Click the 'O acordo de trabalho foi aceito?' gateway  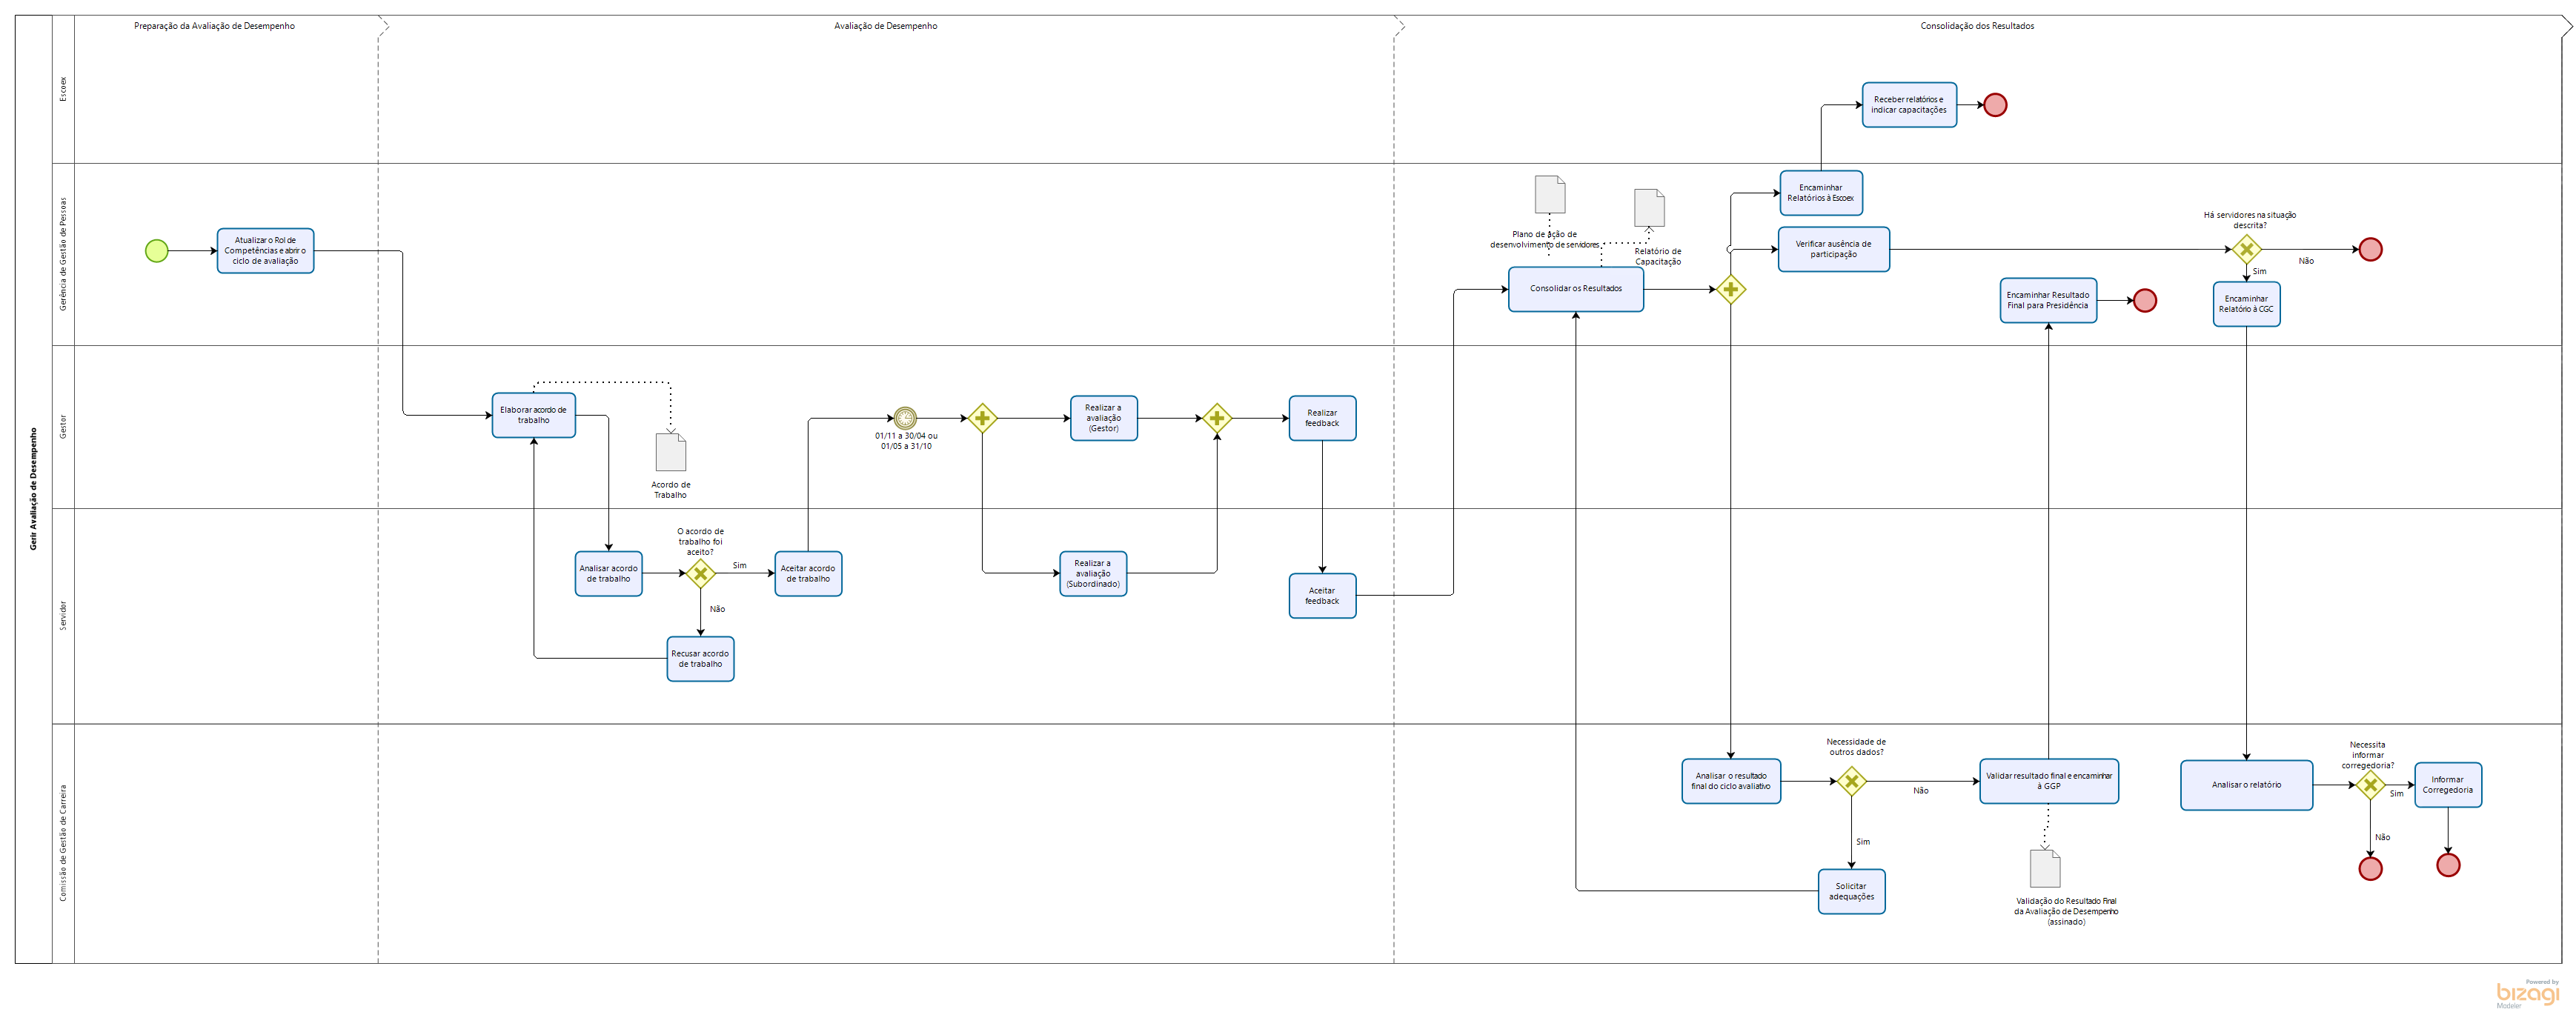(x=700, y=574)
